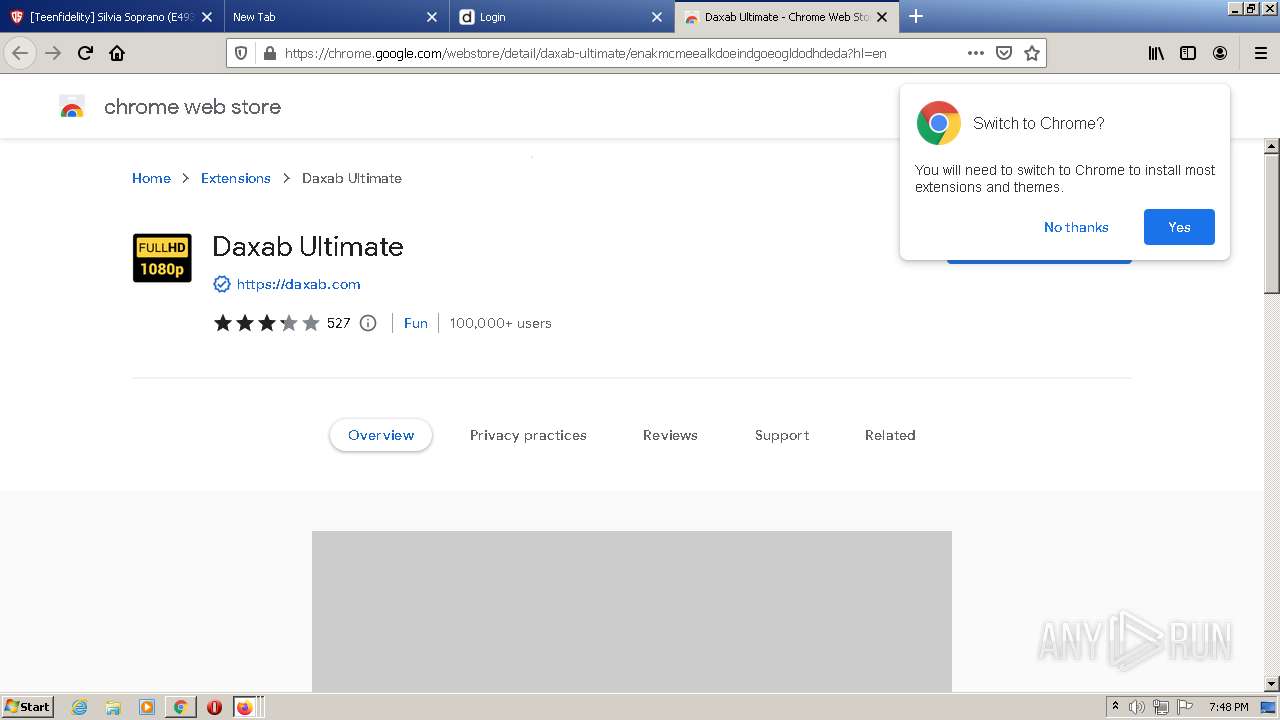Open the Support tab
The width and height of the screenshot is (1280, 720).
click(x=782, y=435)
